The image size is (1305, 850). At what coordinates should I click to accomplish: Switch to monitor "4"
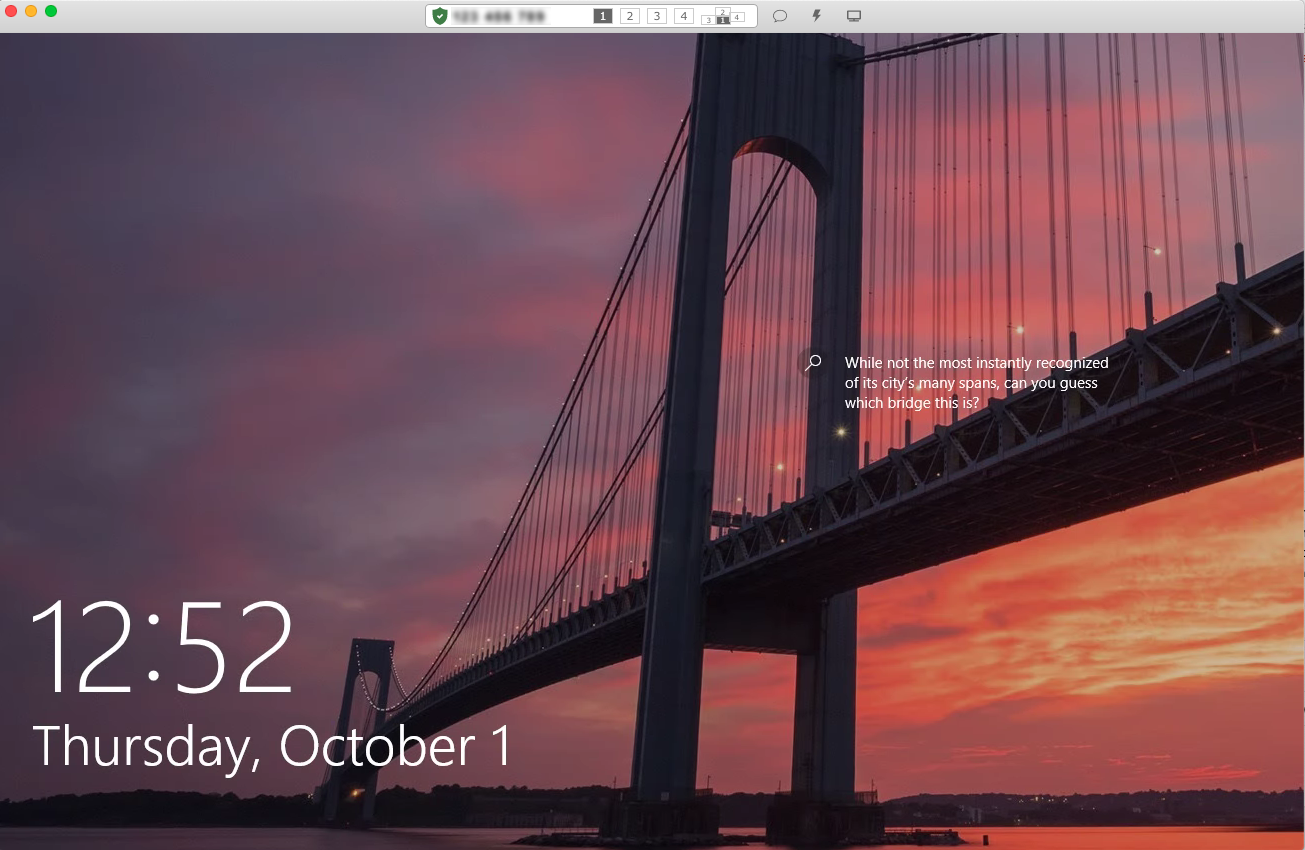pos(683,15)
